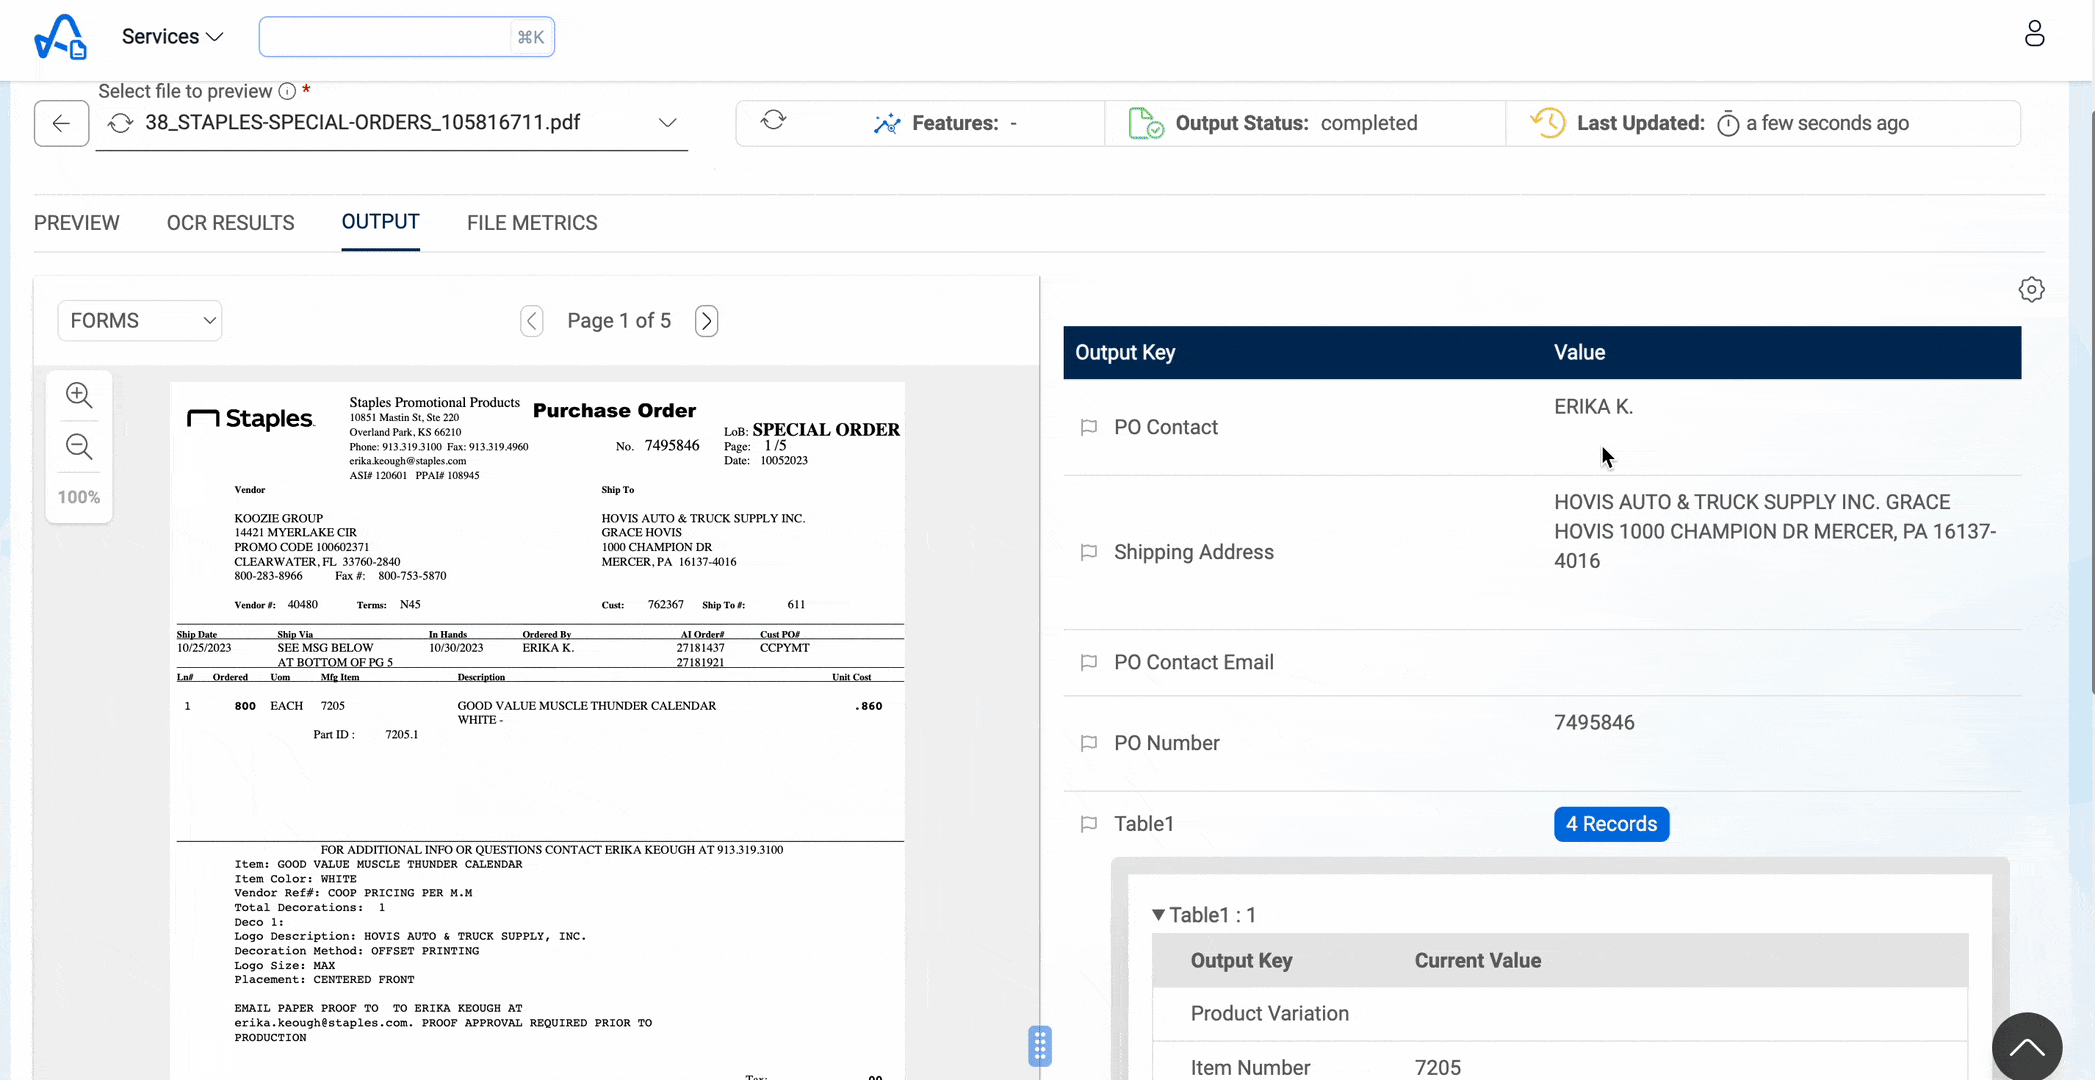Click the info icon beside Select file to preview

(287, 91)
